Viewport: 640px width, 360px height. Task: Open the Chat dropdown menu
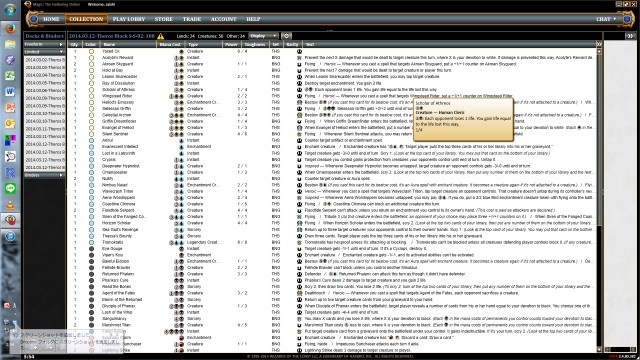[606, 19]
